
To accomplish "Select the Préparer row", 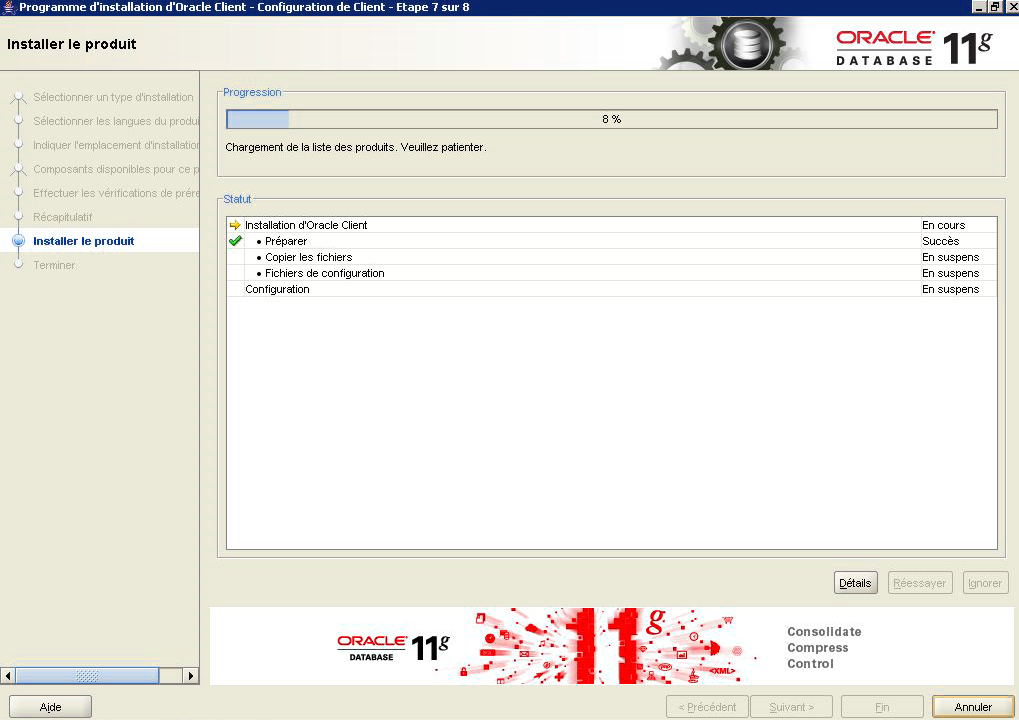I will pos(612,241).
